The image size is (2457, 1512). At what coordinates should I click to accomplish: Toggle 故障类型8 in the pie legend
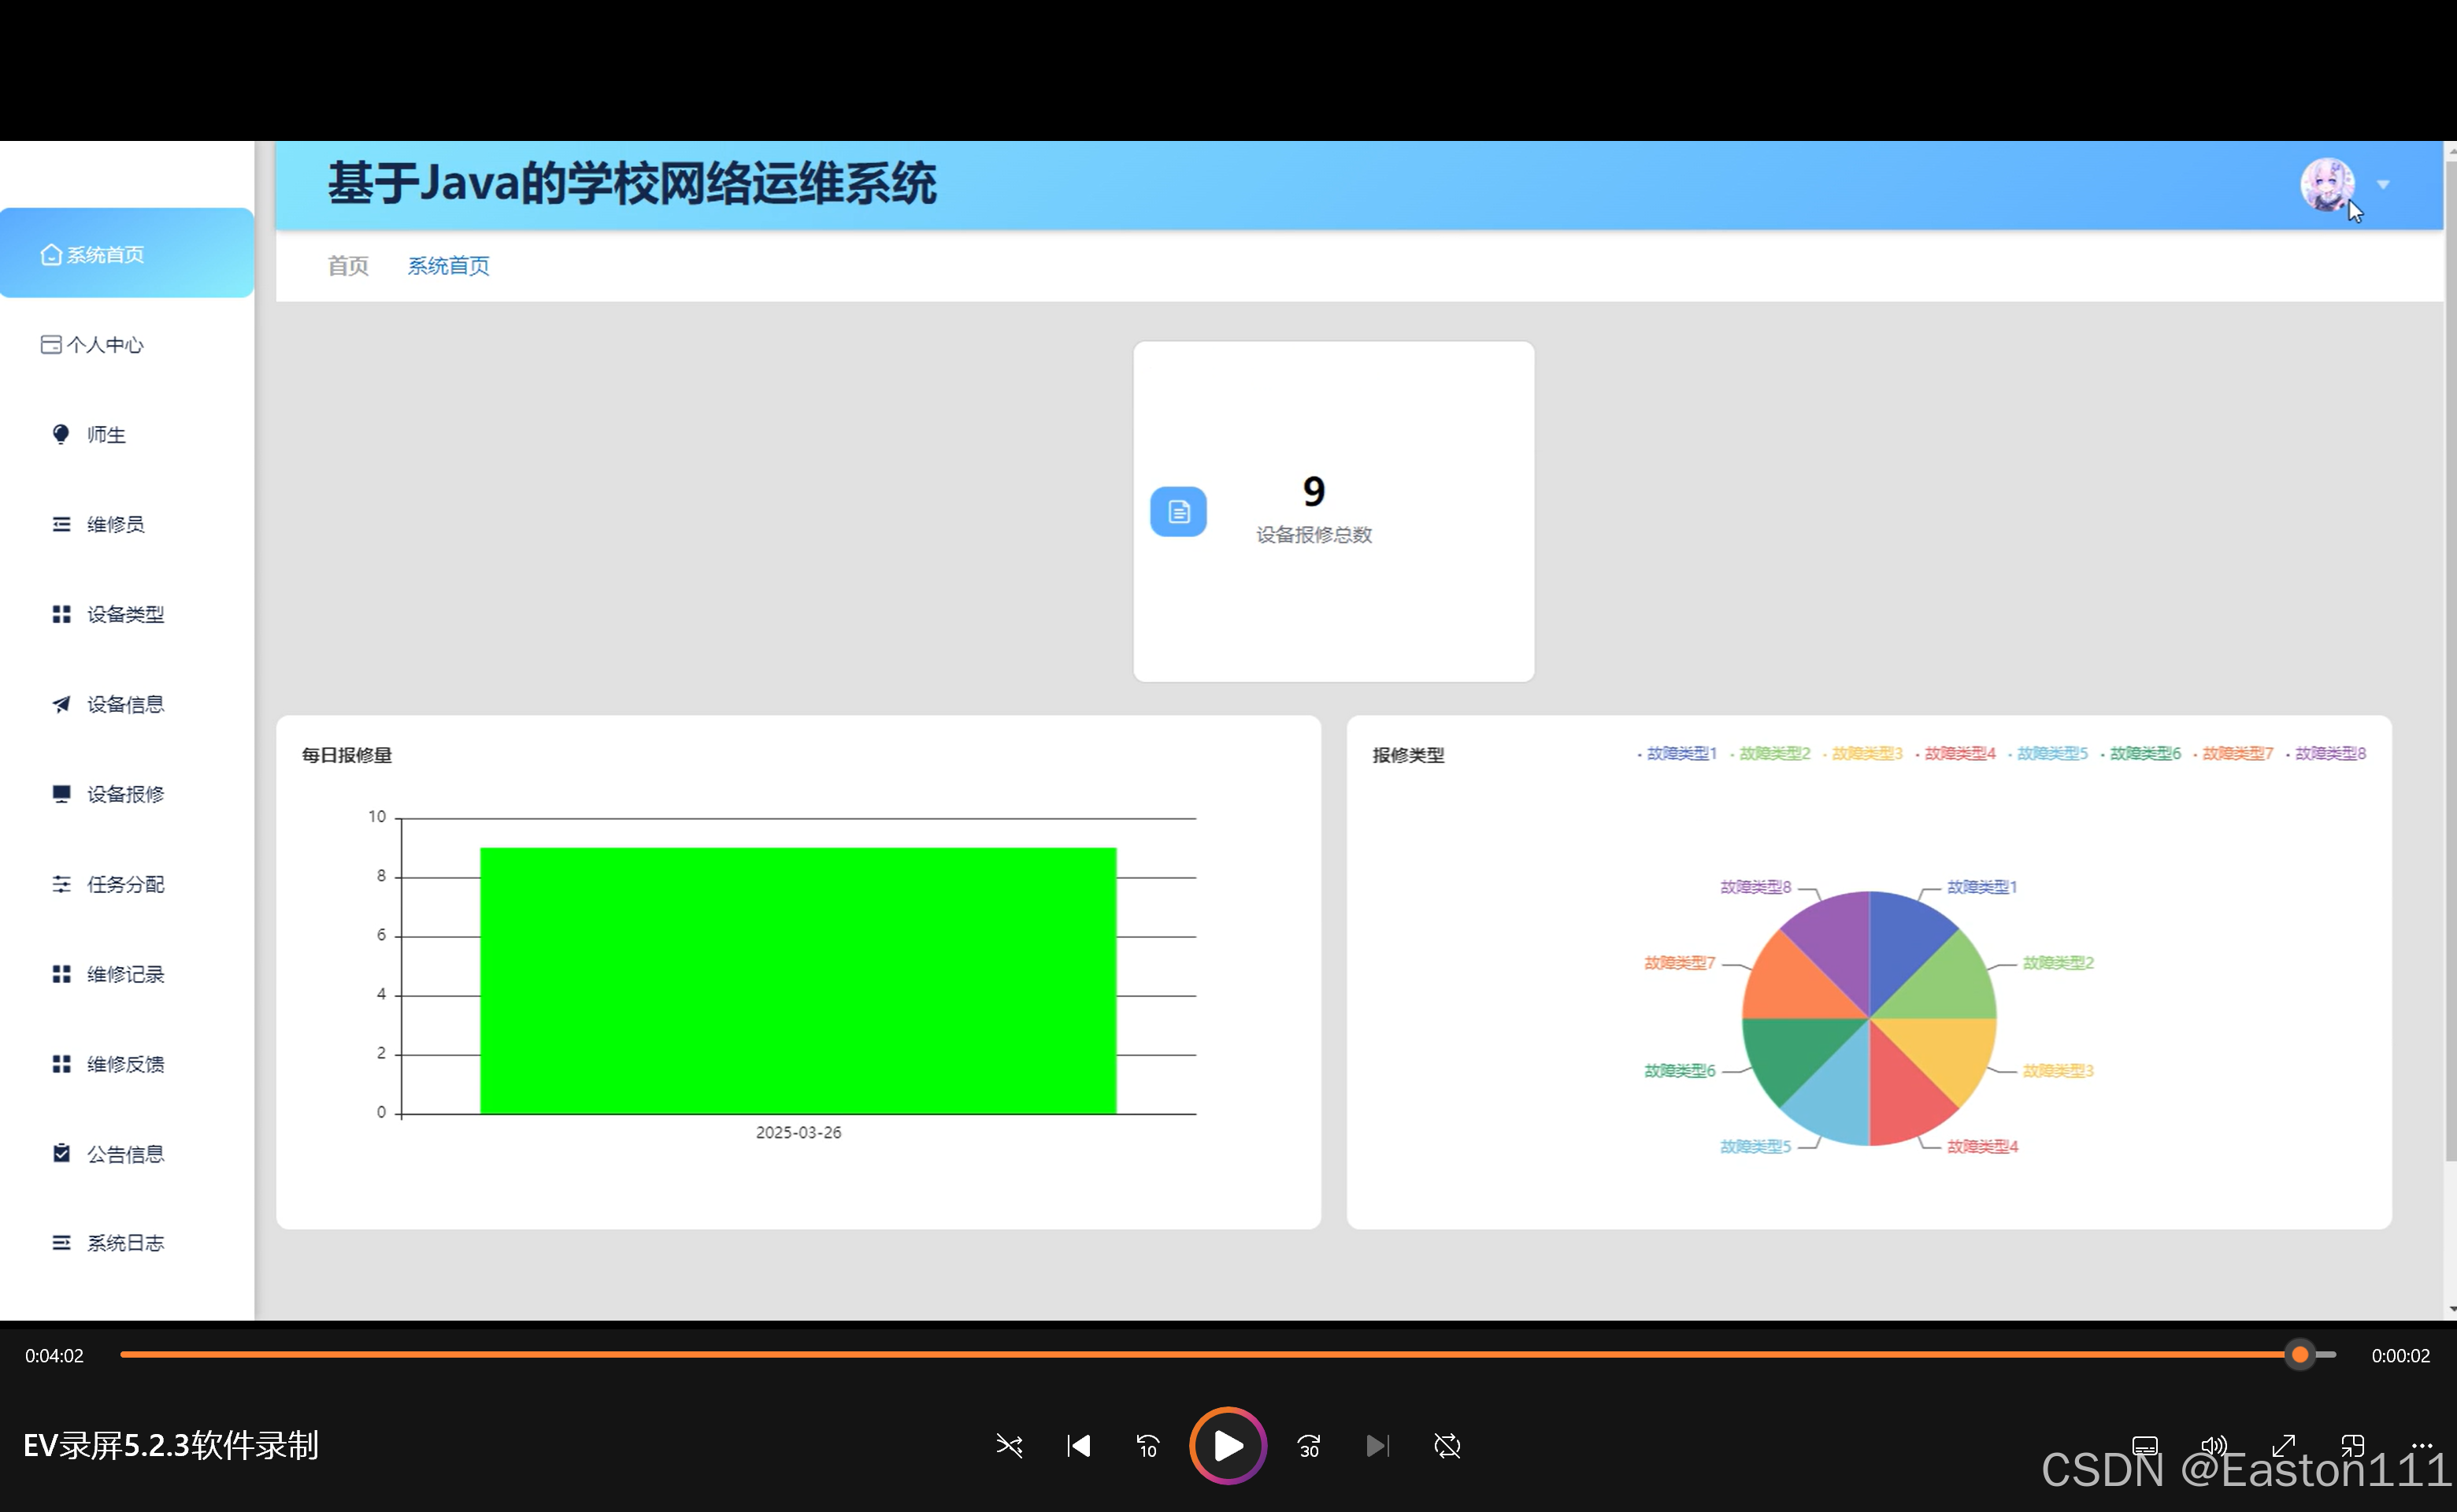(2326, 754)
